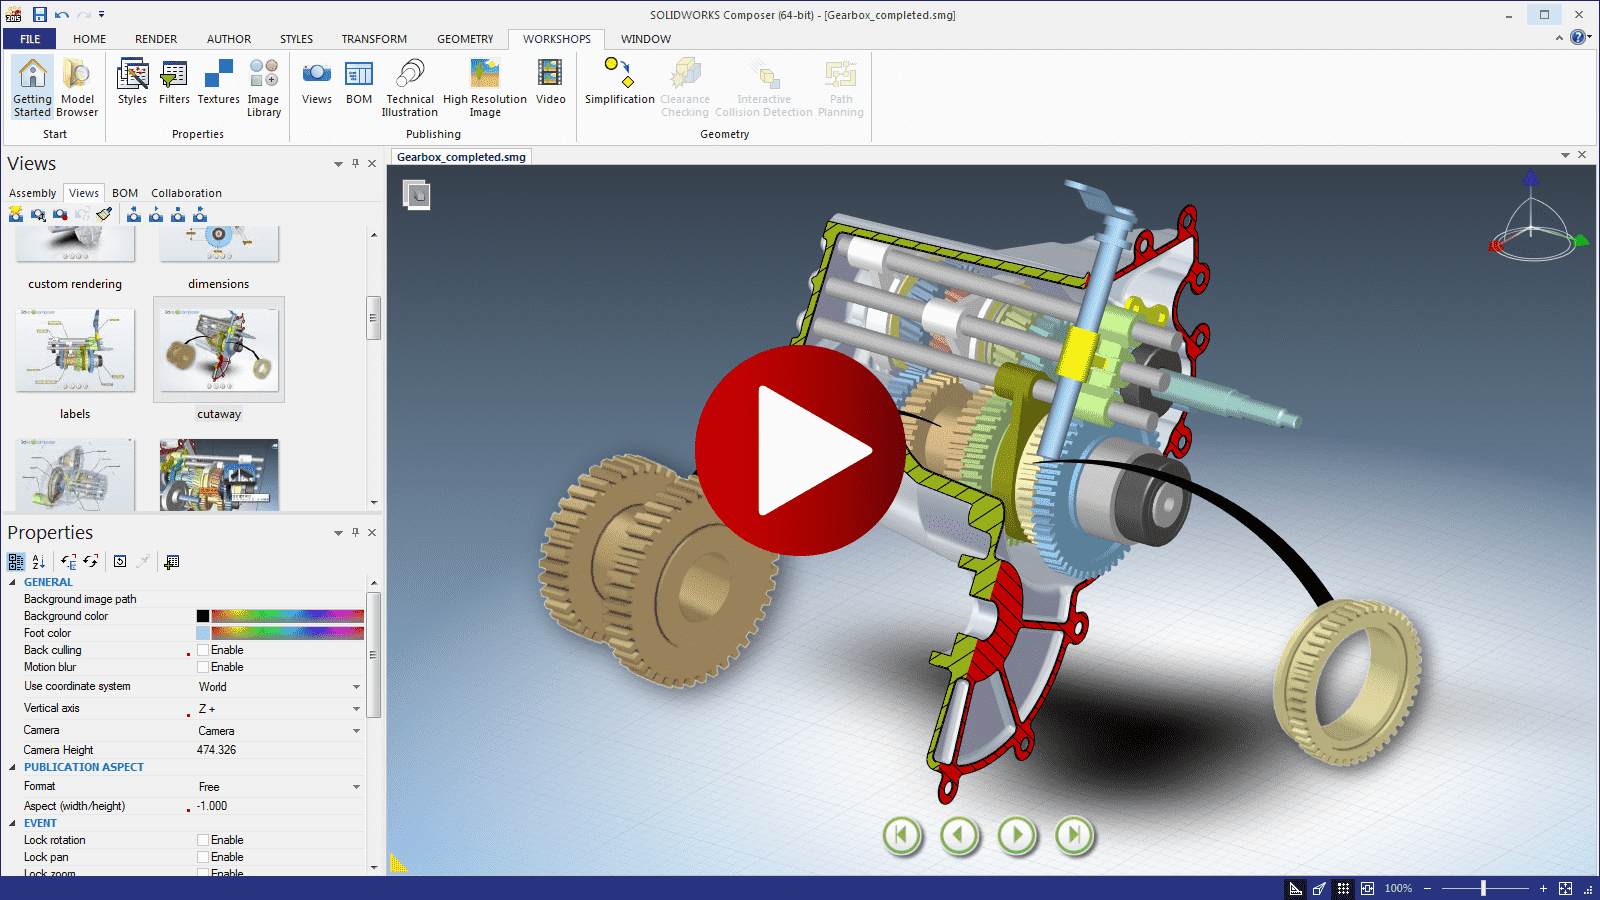Screen dimensions: 1600x900
Task: Go to last view using viewport button
Action: pyautogui.click(x=1075, y=835)
